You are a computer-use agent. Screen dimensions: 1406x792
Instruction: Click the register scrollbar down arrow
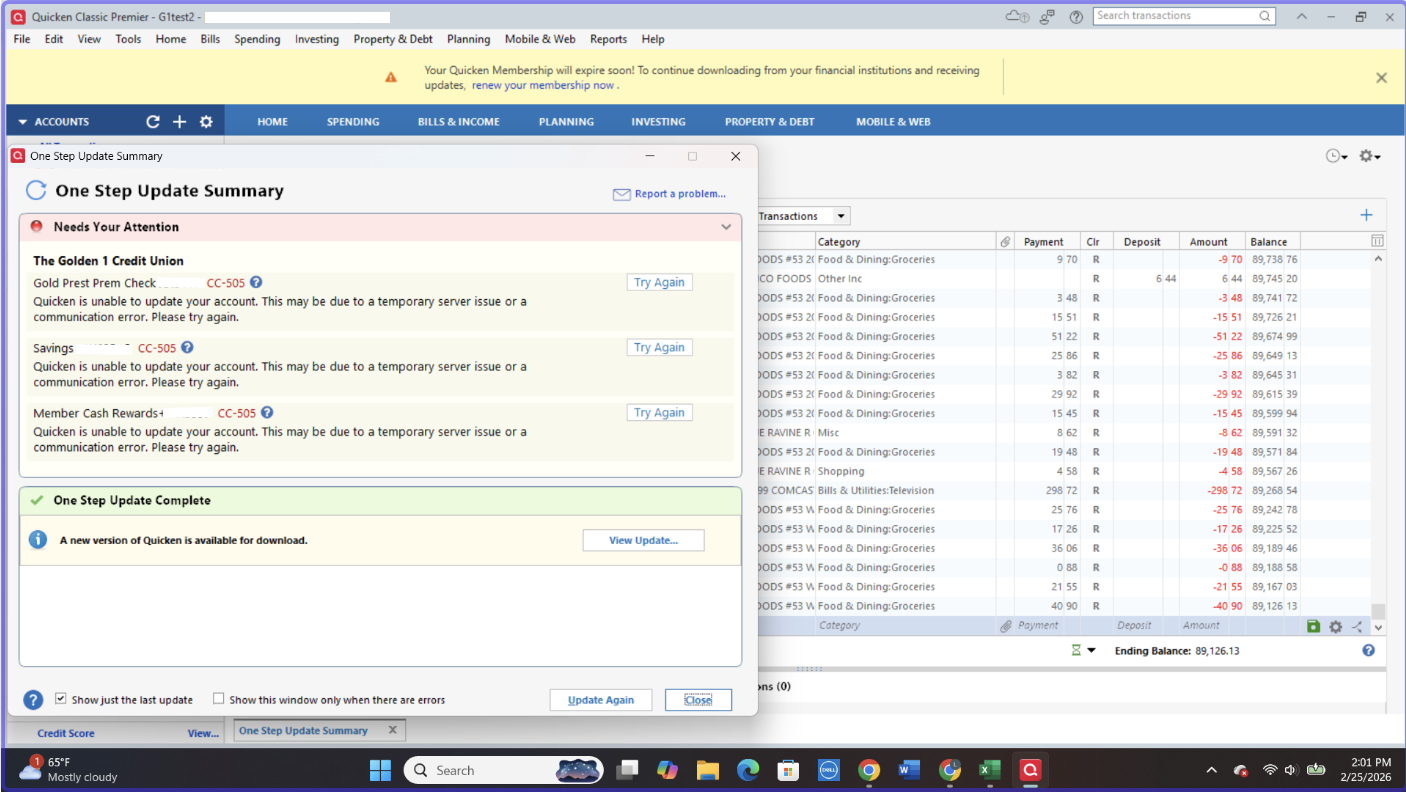[1378, 627]
